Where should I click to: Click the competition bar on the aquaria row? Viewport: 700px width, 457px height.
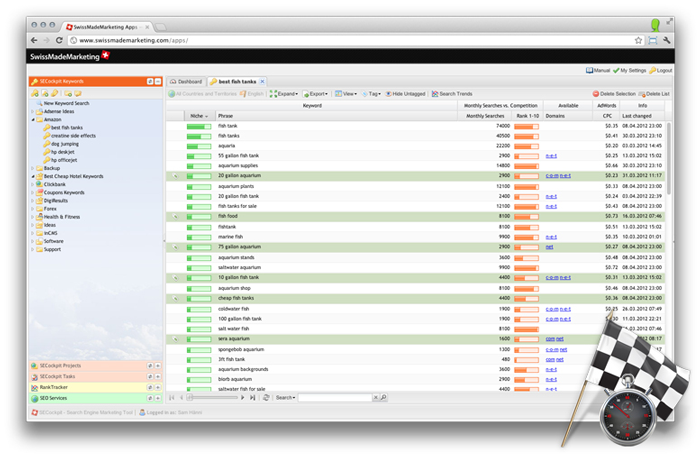[526, 146]
